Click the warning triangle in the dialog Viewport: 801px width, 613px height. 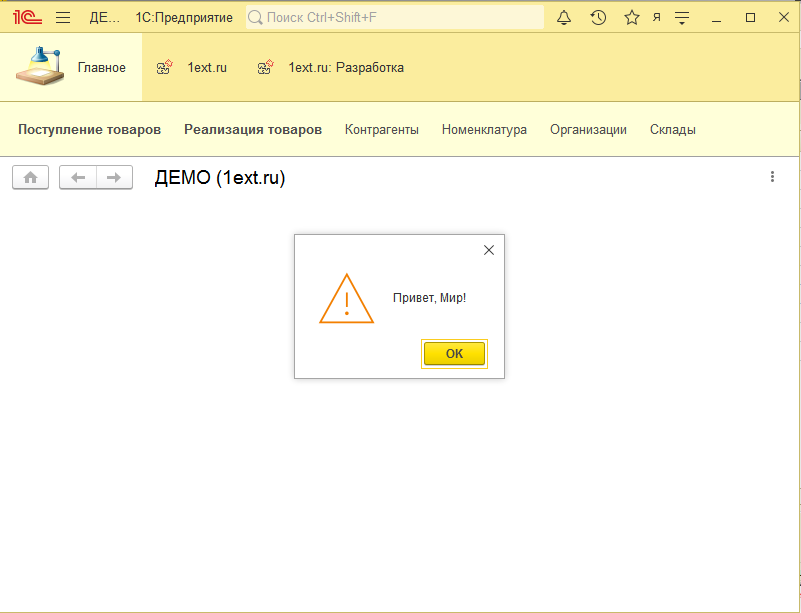[347, 299]
